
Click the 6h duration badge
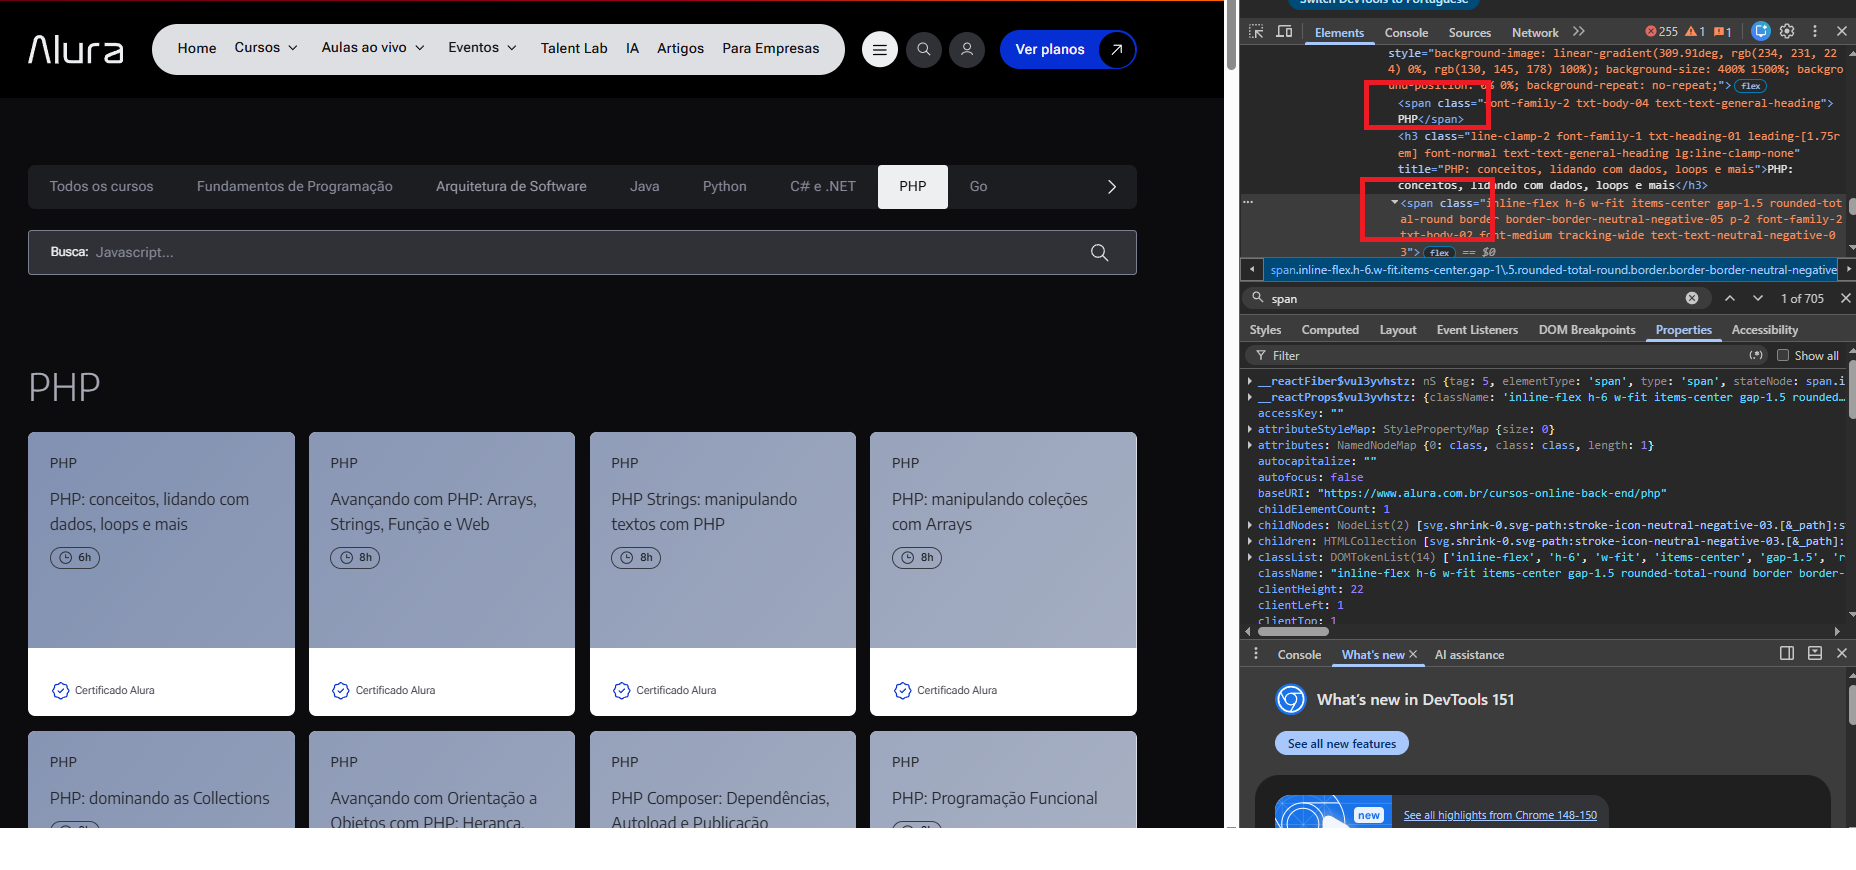[x=75, y=557]
